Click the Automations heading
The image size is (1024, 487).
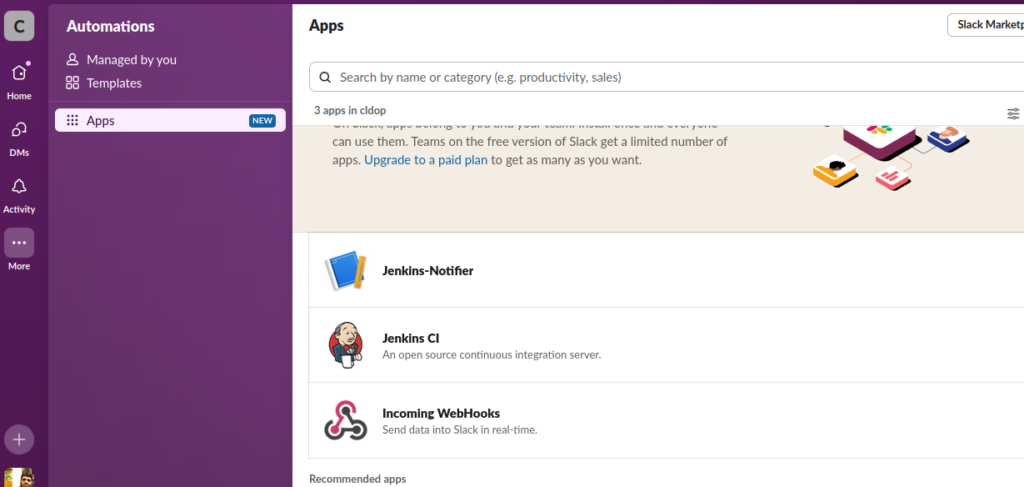coord(110,26)
